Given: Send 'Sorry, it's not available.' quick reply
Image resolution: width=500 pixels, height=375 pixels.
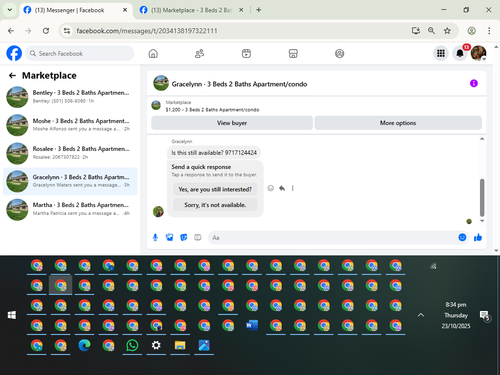Looking at the screenshot, I should click(215, 205).
